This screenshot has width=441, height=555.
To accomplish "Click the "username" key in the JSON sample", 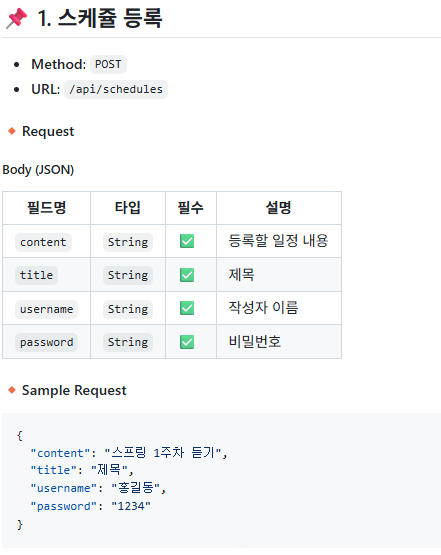I will [63, 488].
